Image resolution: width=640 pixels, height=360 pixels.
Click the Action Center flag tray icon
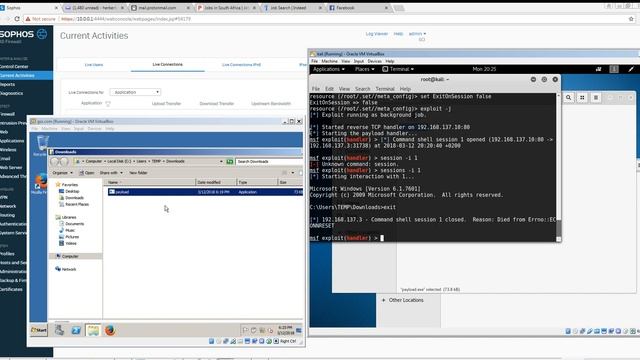[245, 330]
